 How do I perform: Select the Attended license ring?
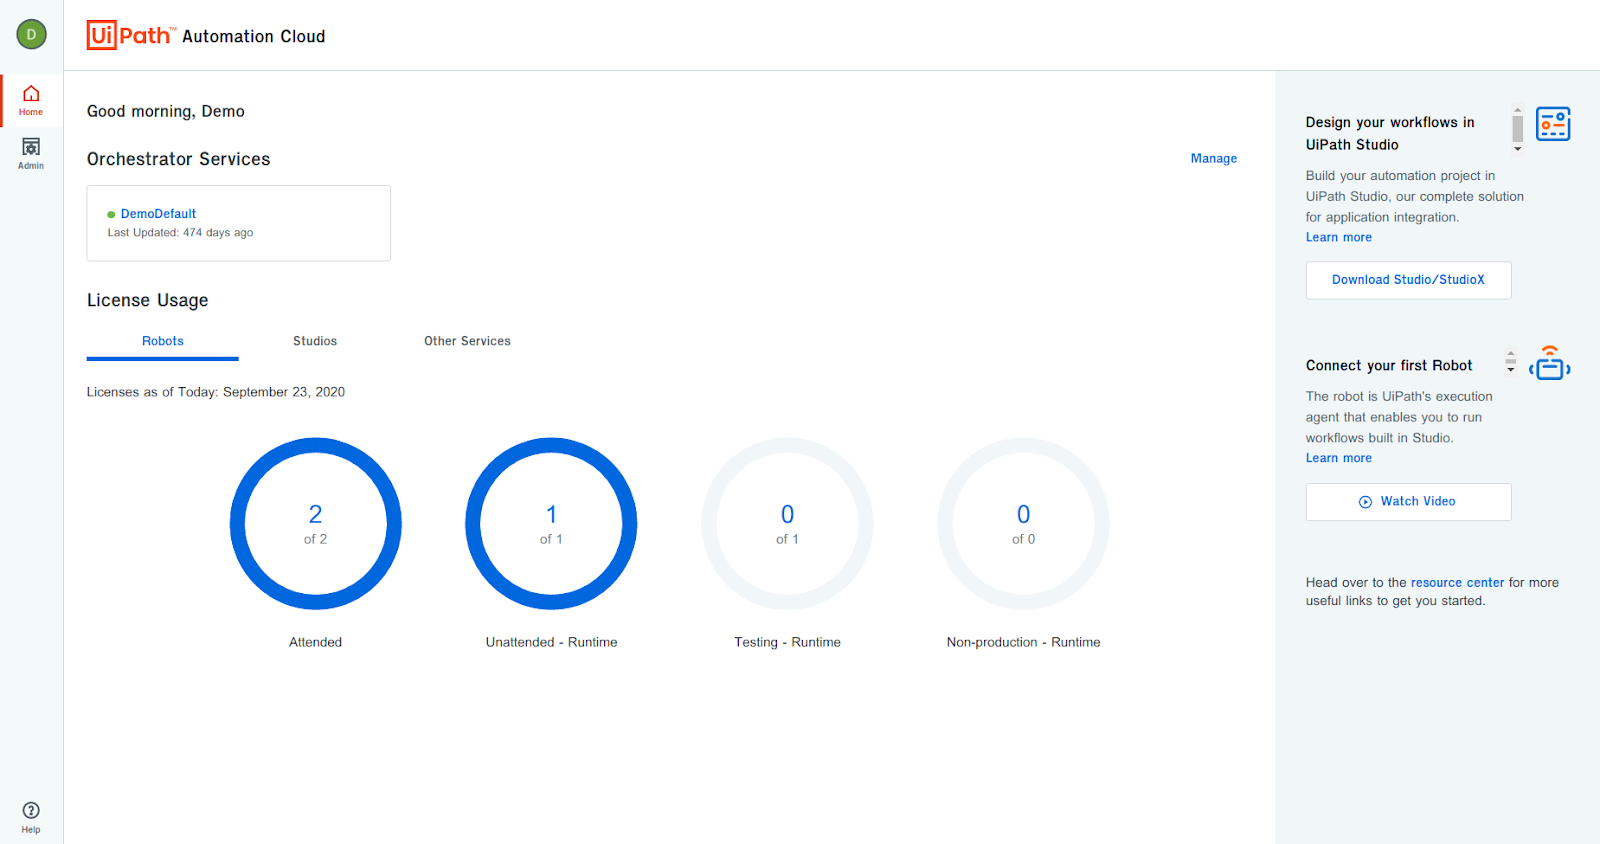tap(315, 523)
